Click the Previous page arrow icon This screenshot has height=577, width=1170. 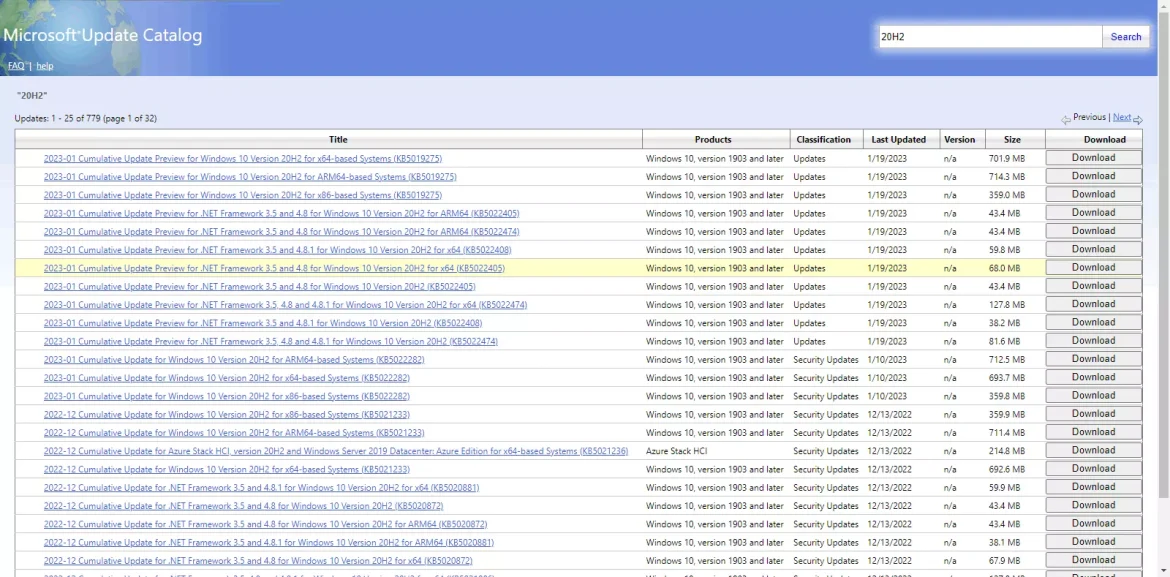(1066, 119)
